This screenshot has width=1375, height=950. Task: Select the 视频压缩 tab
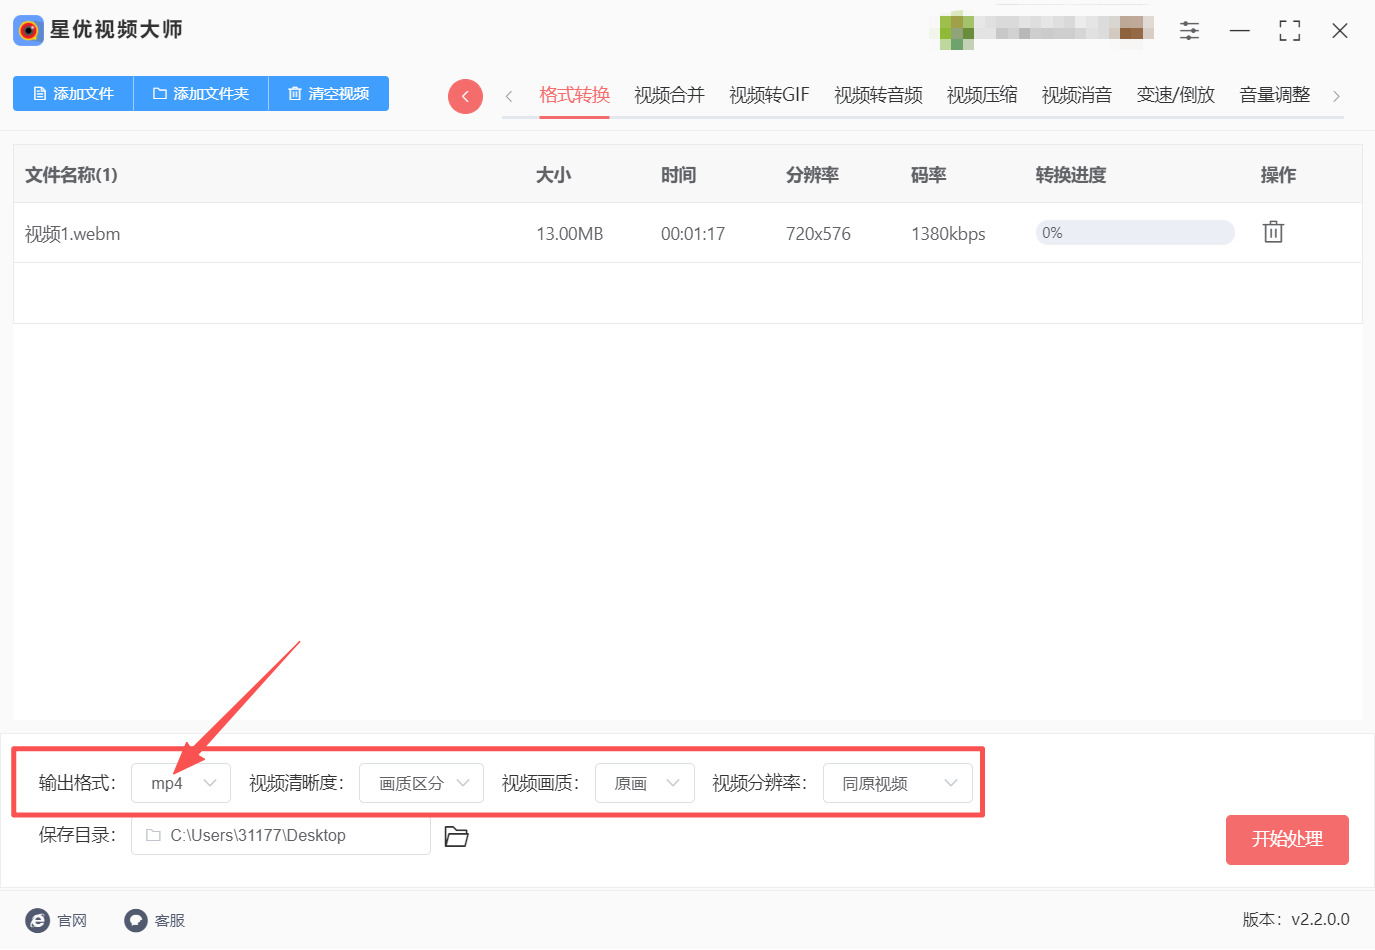pos(981,95)
